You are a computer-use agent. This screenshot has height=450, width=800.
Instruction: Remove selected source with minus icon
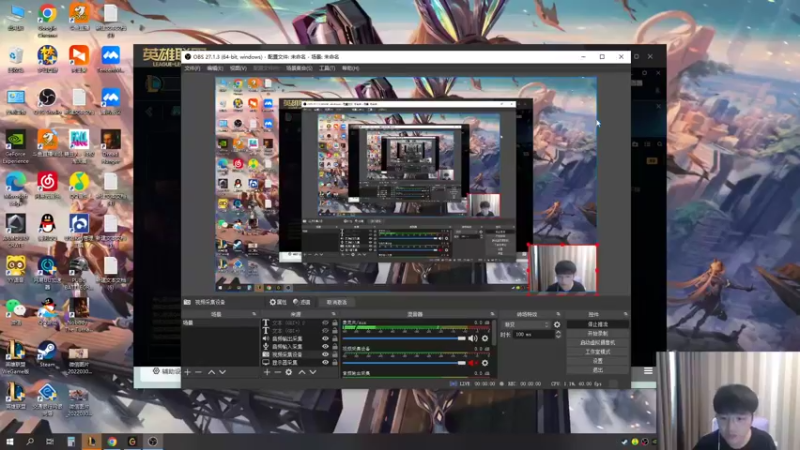[278, 372]
